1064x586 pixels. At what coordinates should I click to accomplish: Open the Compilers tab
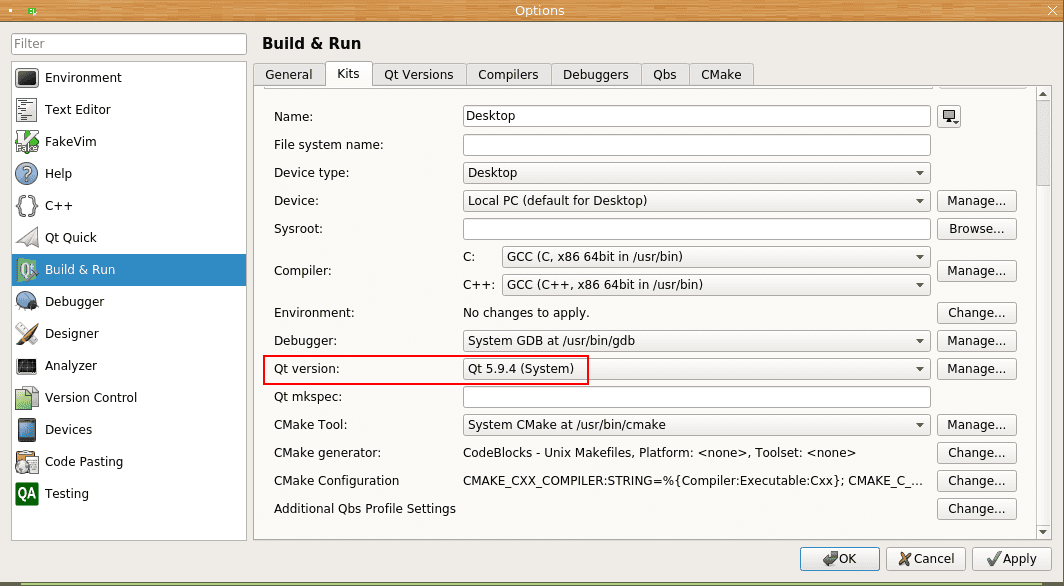508,75
